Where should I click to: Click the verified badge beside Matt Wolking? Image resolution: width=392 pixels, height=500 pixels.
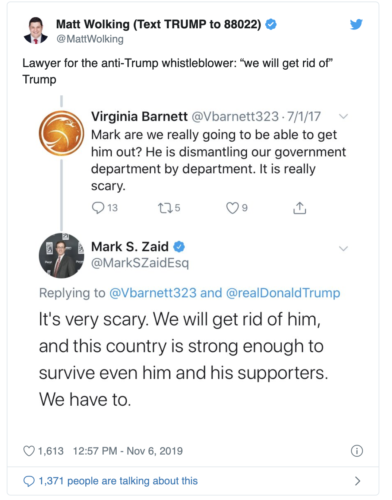[271, 24]
